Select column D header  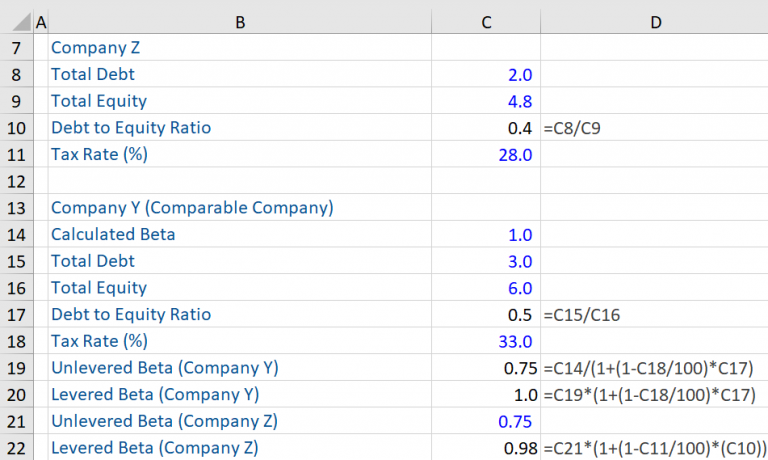click(x=654, y=21)
